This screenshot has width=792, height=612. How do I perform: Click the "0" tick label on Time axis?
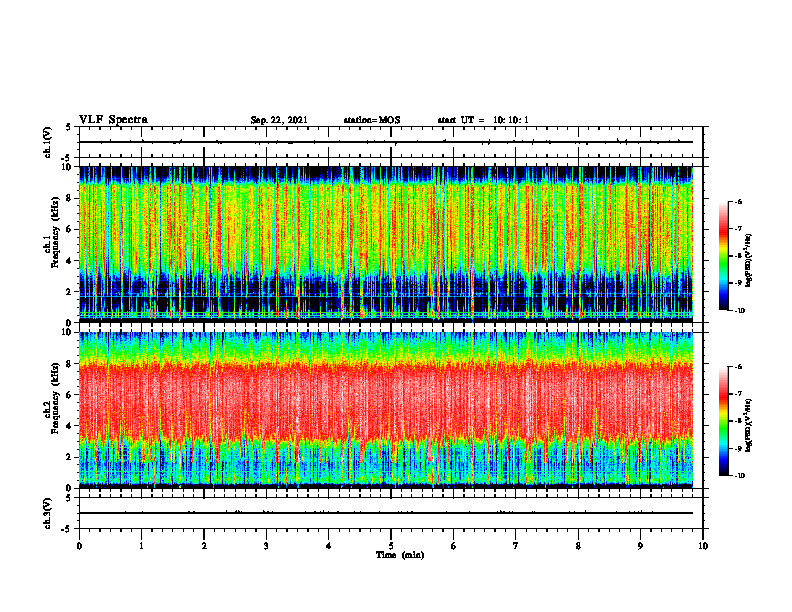pyautogui.click(x=79, y=546)
